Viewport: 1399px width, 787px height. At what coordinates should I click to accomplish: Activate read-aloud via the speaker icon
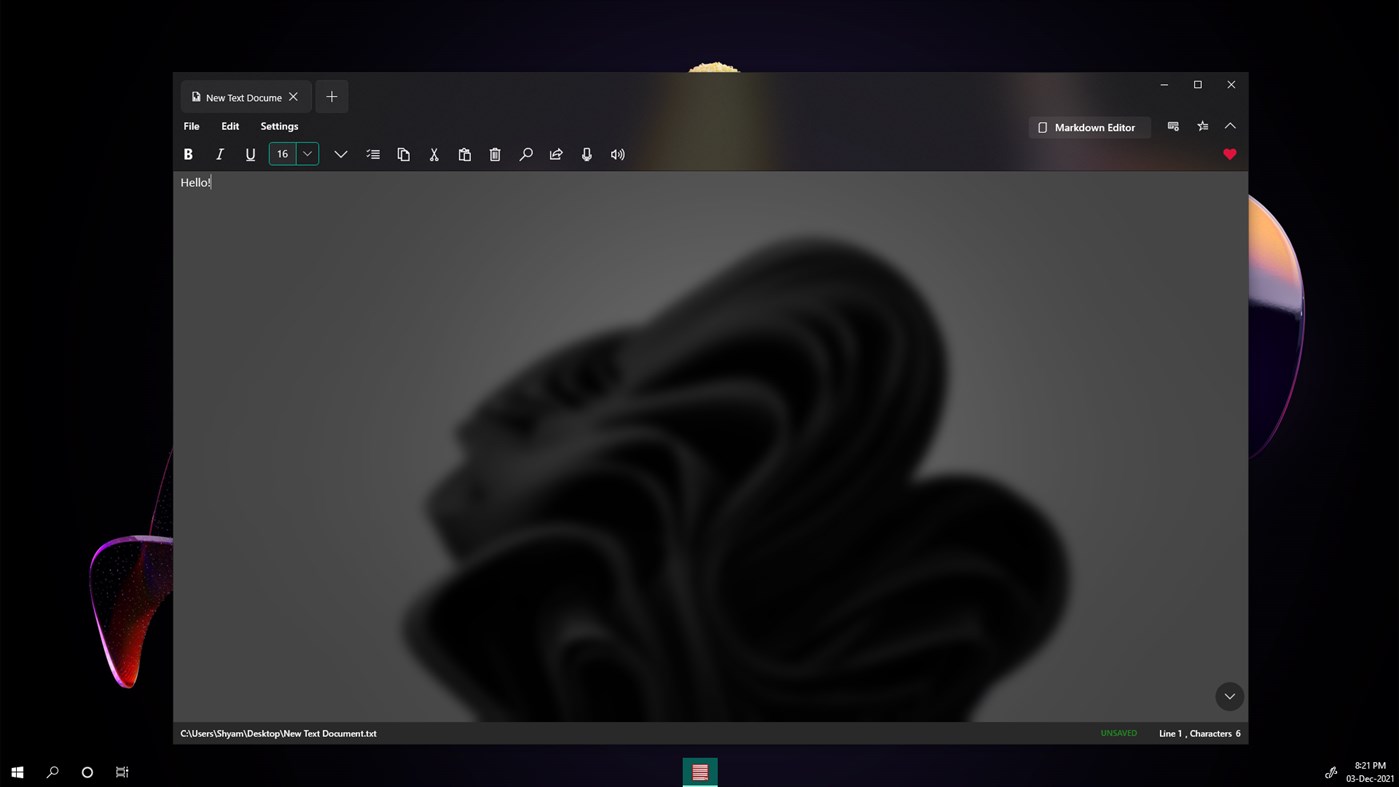tap(617, 154)
